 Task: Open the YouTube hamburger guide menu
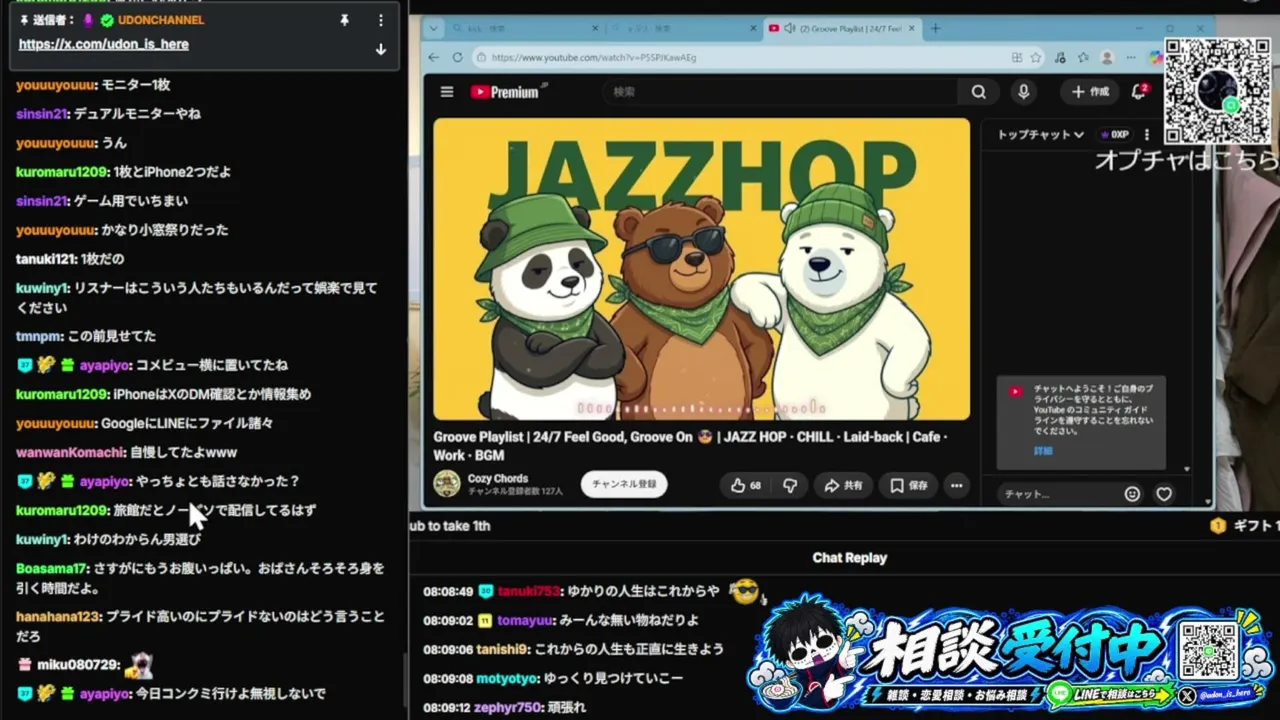pos(447,92)
